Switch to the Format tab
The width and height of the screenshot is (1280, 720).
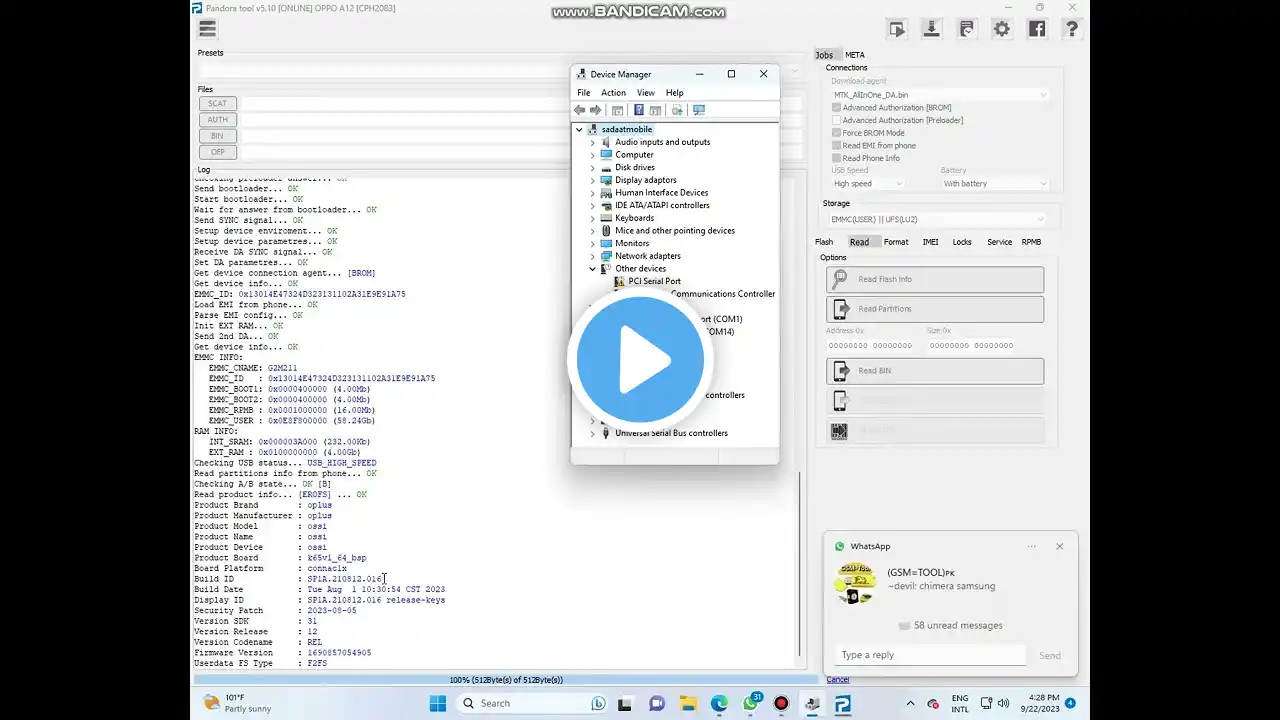(896, 242)
